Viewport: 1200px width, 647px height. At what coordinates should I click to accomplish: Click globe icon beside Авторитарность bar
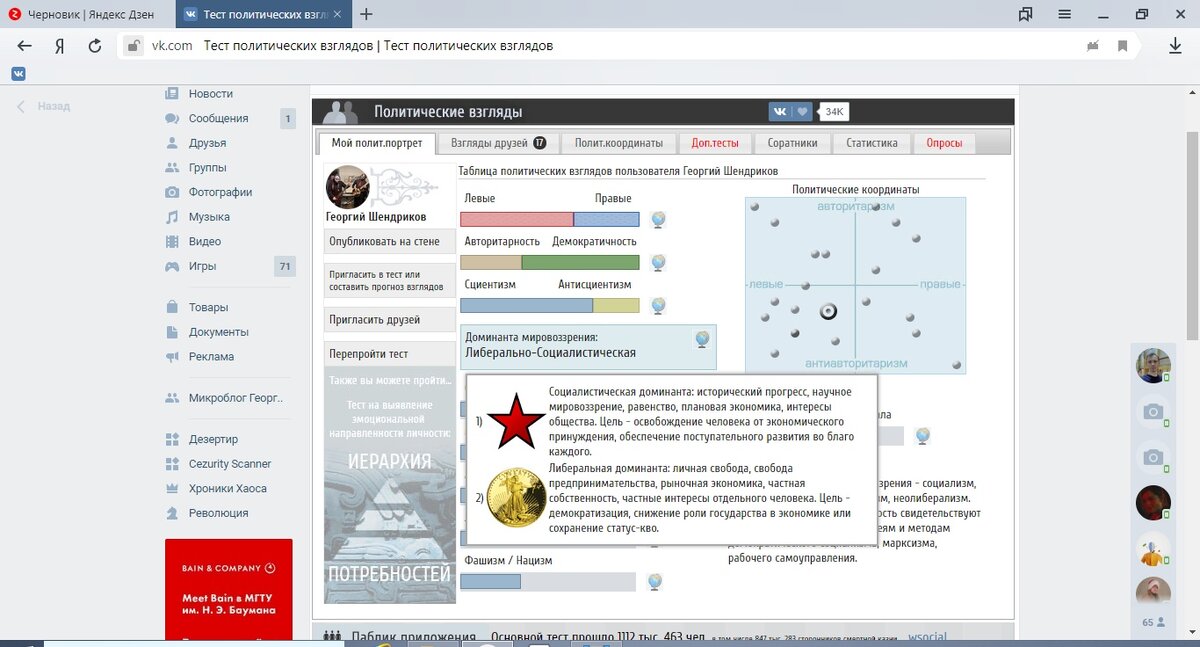tap(658, 263)
